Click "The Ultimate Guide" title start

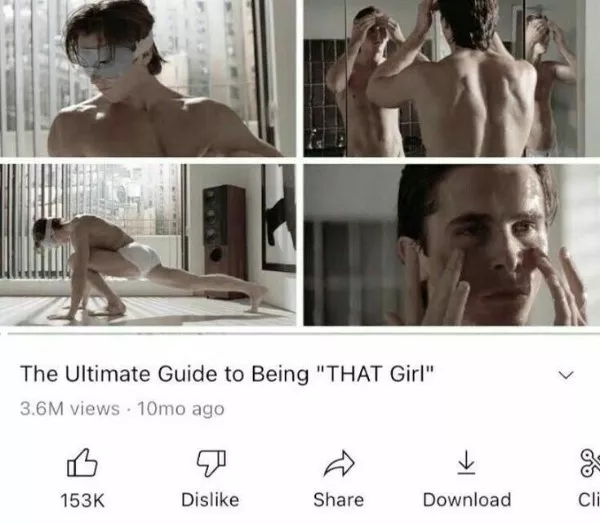point(86,374)
